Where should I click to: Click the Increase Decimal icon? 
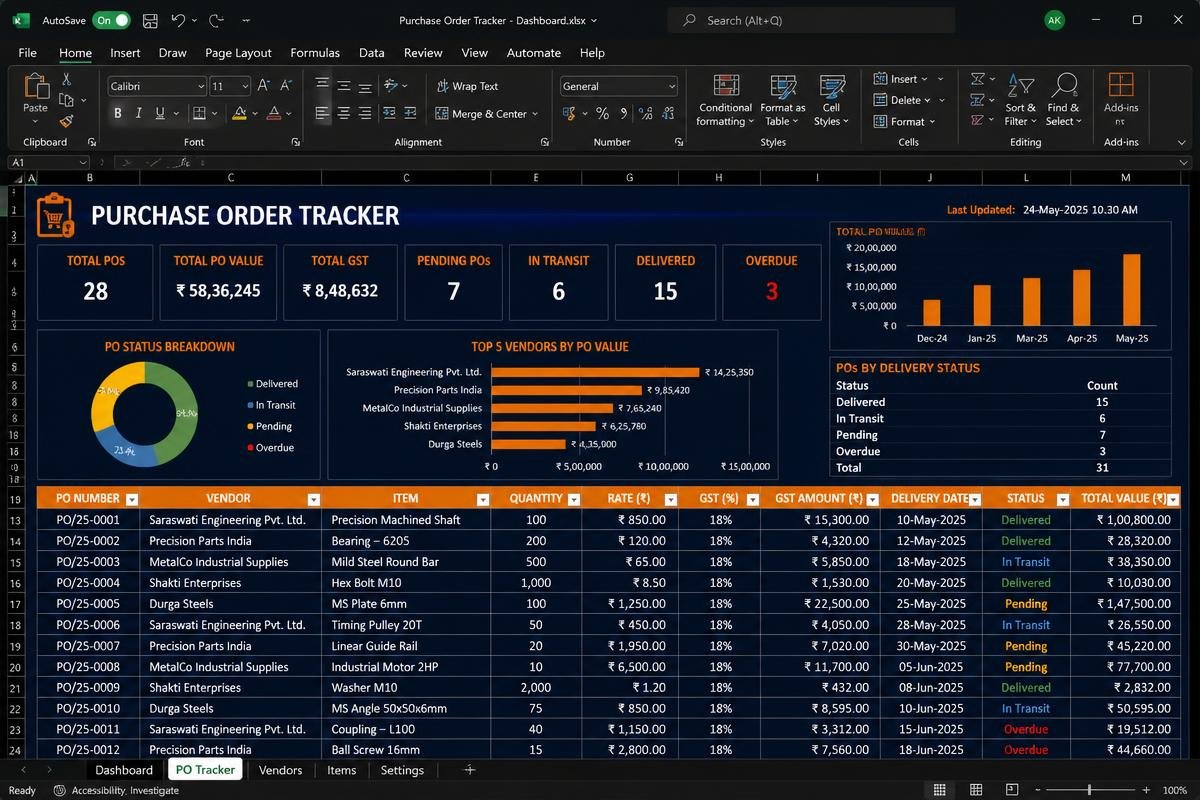click(x=647, y=114)
